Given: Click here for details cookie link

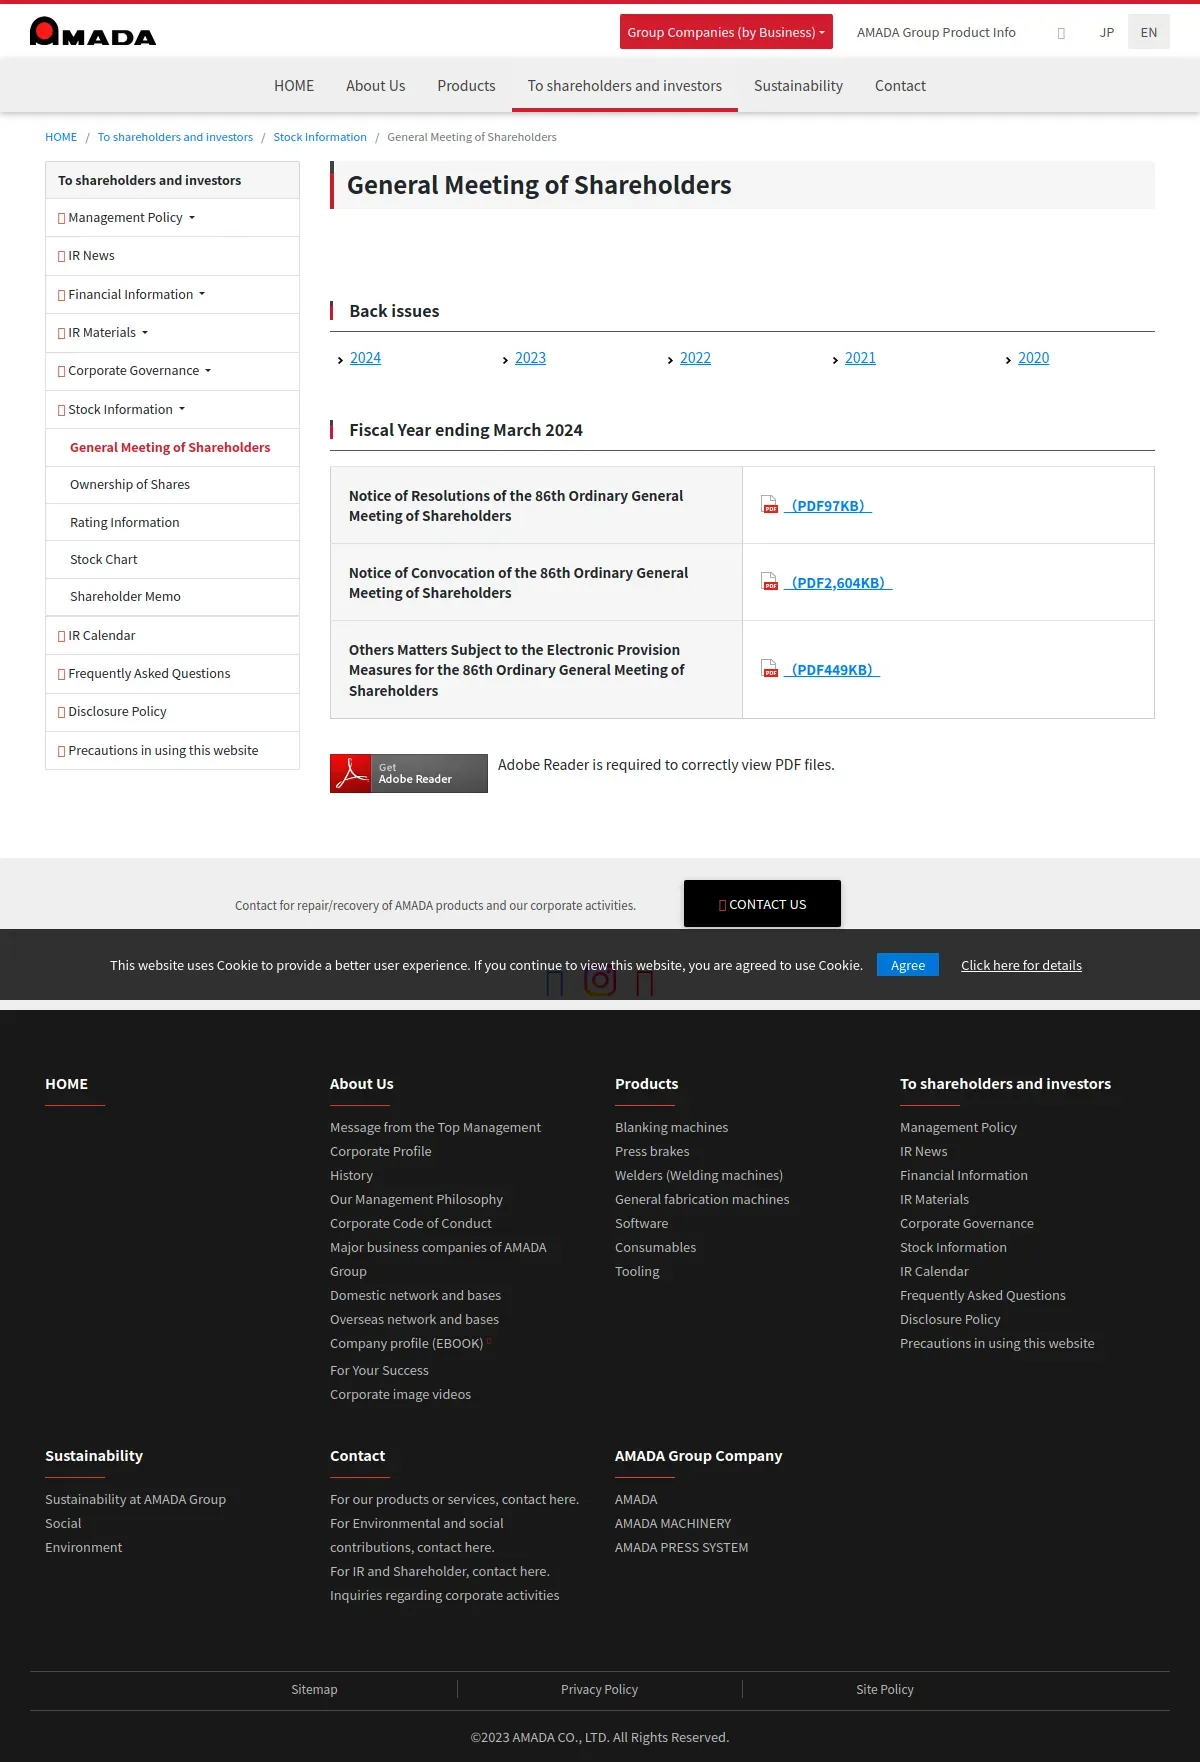Looking at the screenshot, I should 1021,965.
